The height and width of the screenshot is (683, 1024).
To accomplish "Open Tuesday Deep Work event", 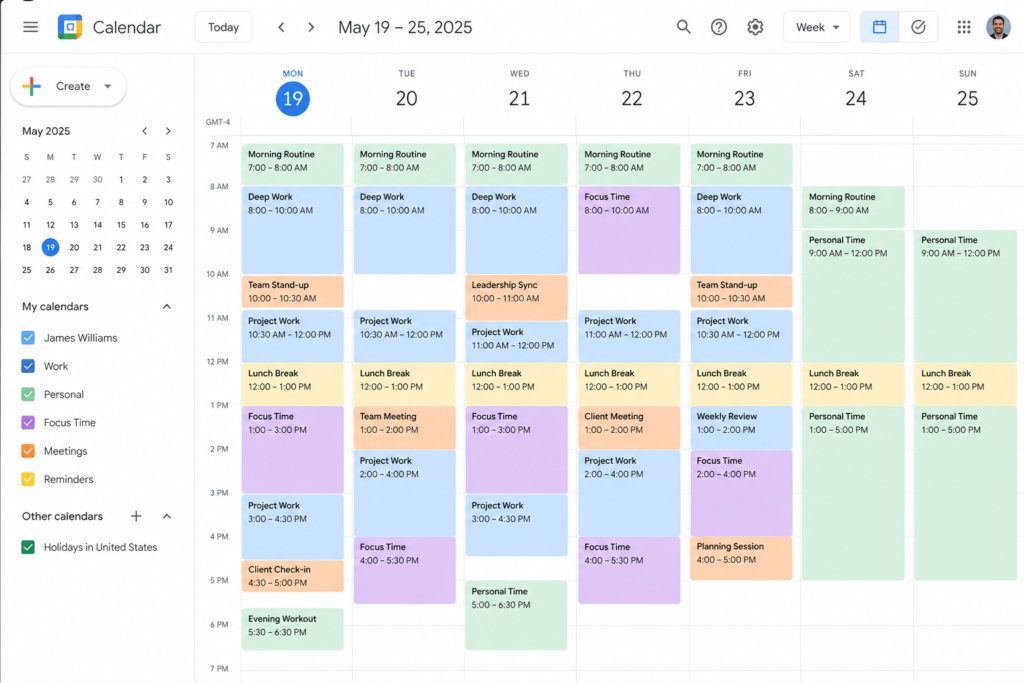I will pyautogui.click(x=405, y=230).
